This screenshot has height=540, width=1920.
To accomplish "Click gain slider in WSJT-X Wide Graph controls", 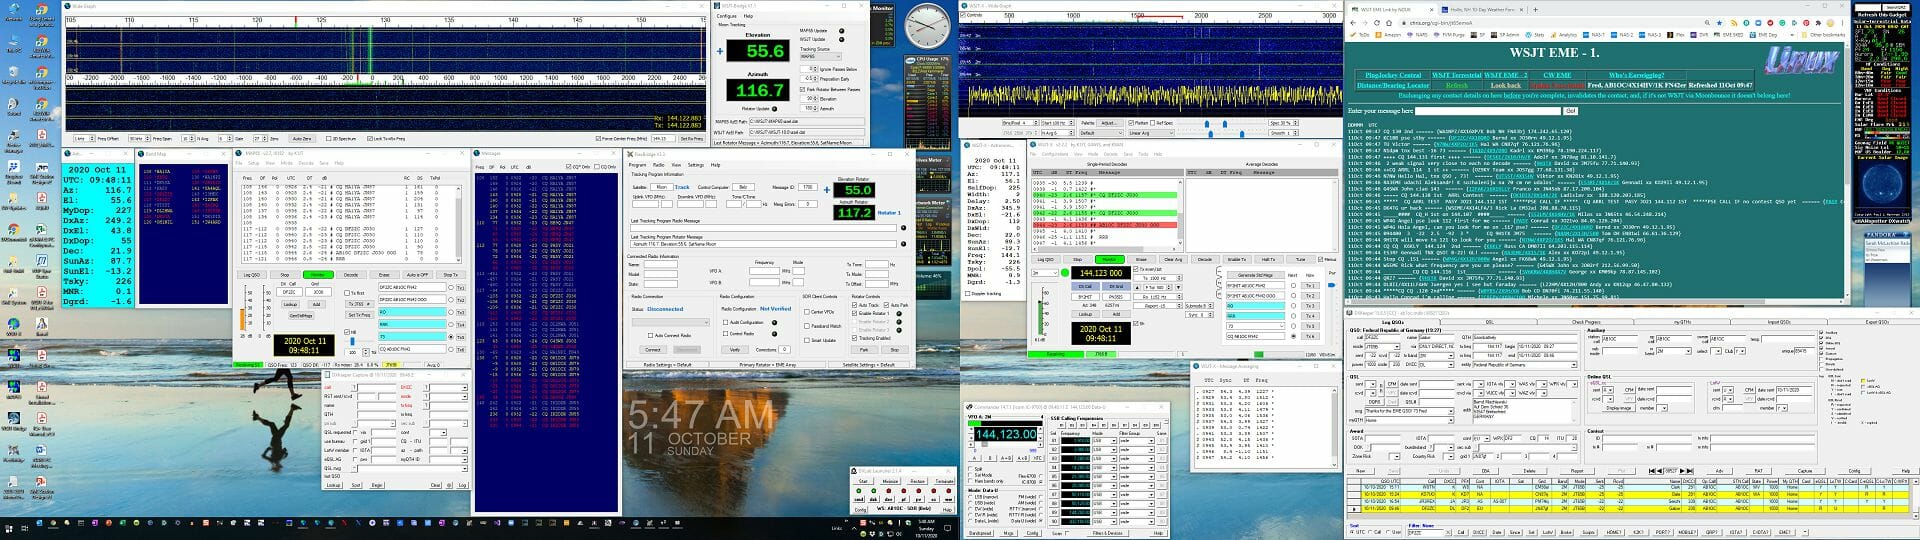I will 1207,123.
